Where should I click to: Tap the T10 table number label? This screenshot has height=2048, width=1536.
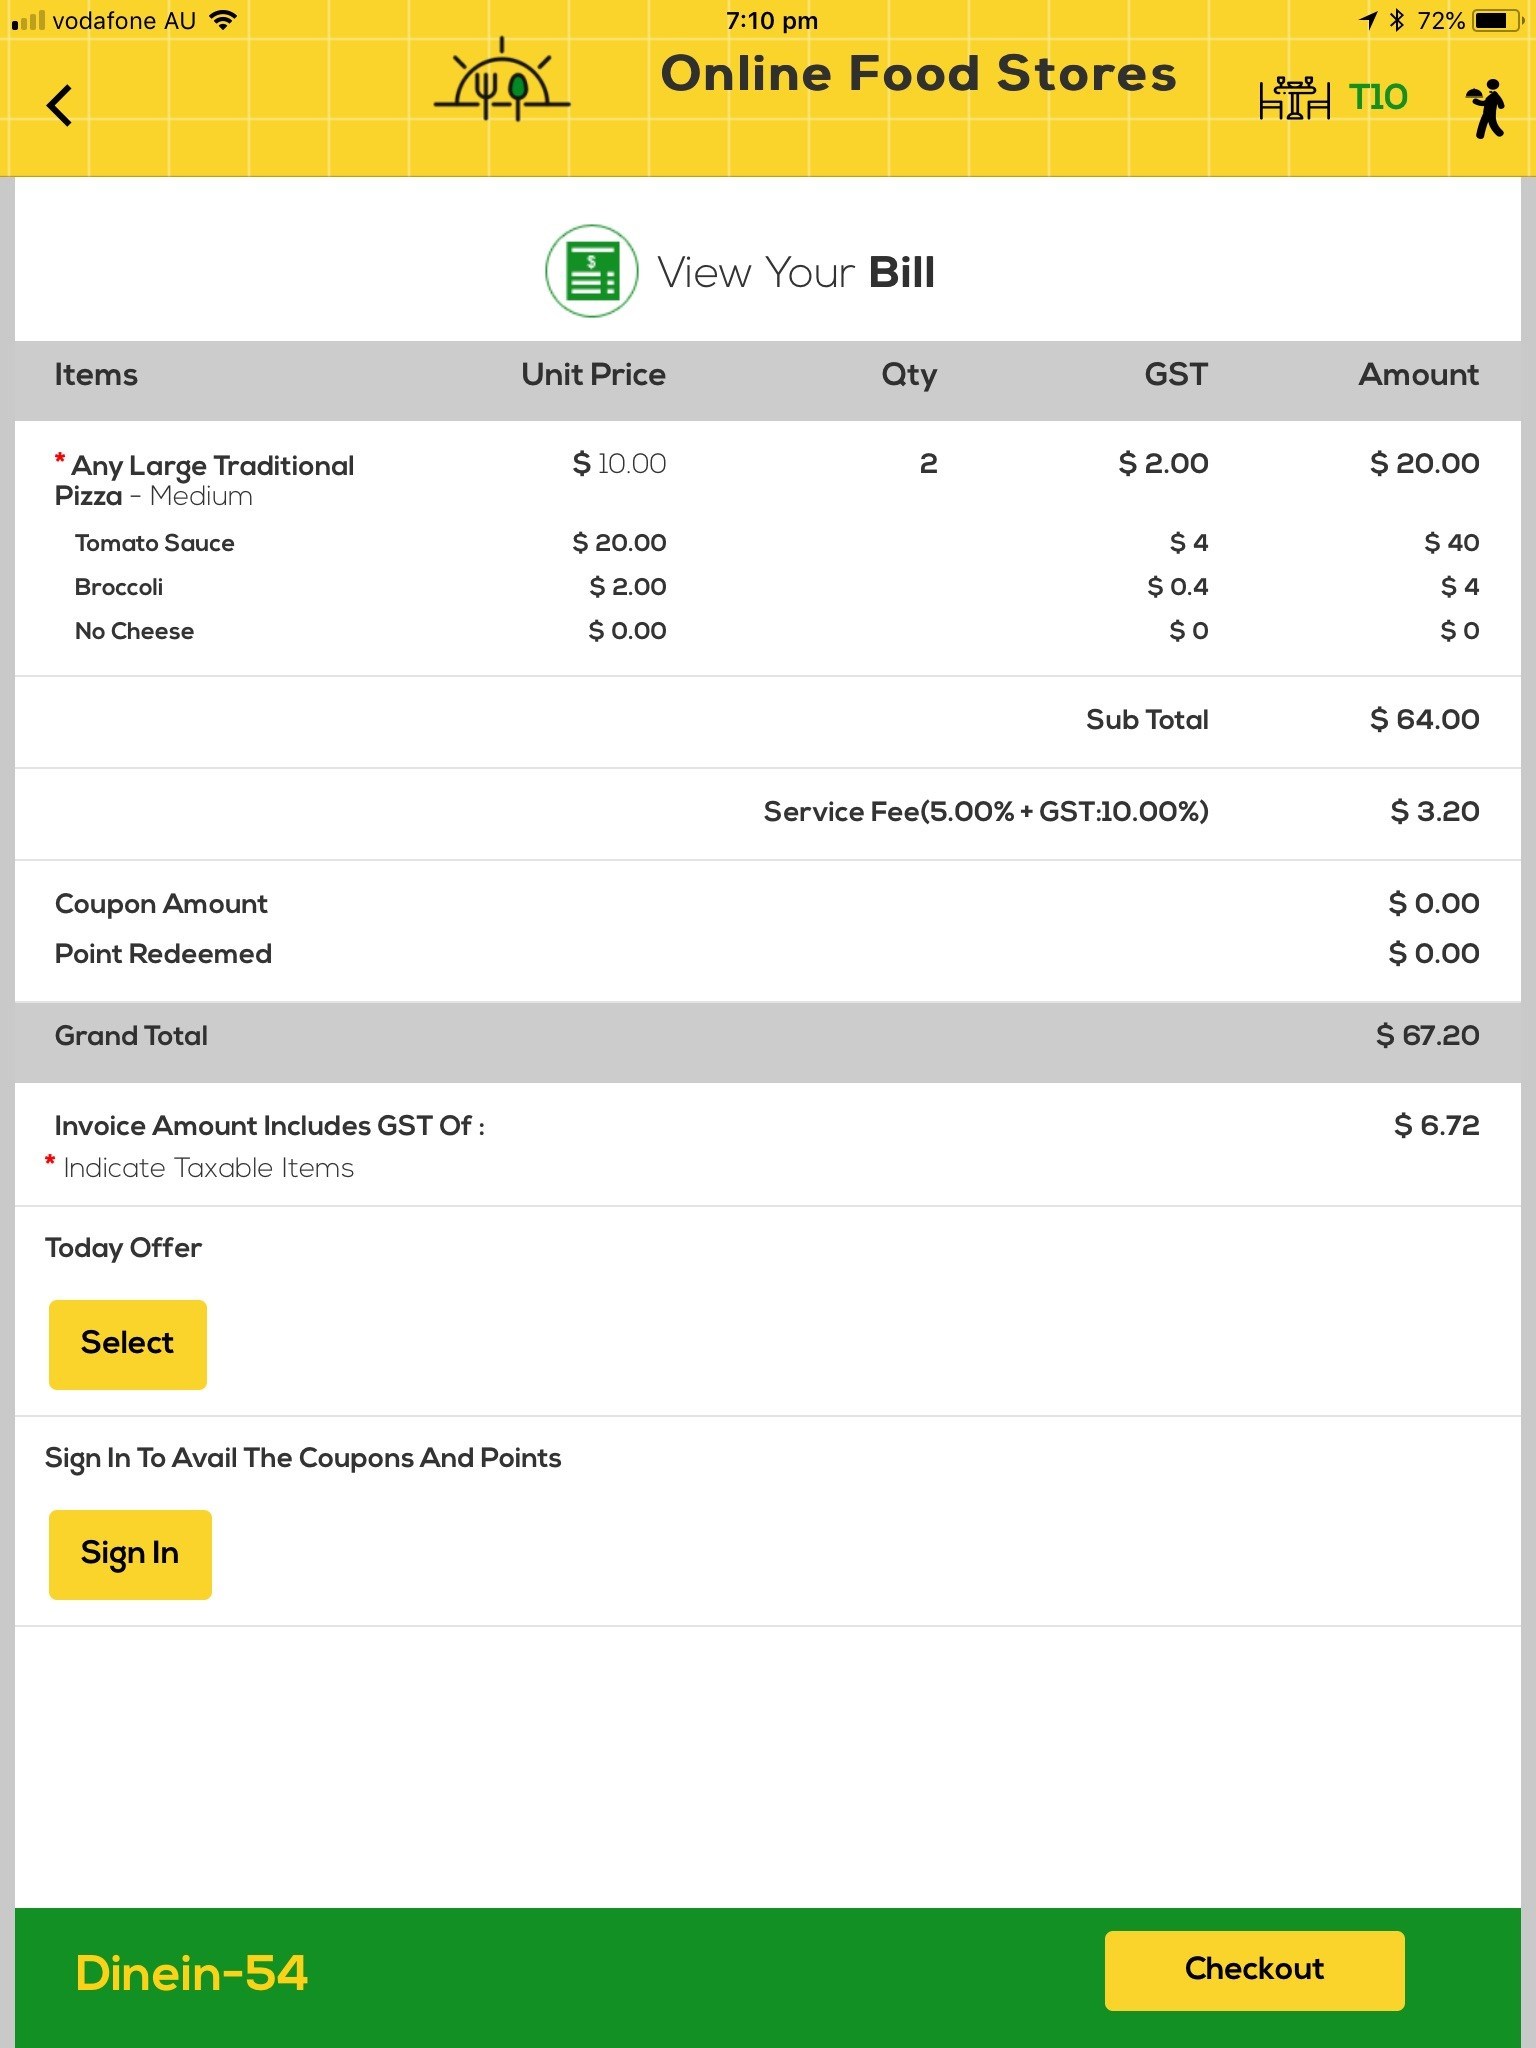[1377, 98]
